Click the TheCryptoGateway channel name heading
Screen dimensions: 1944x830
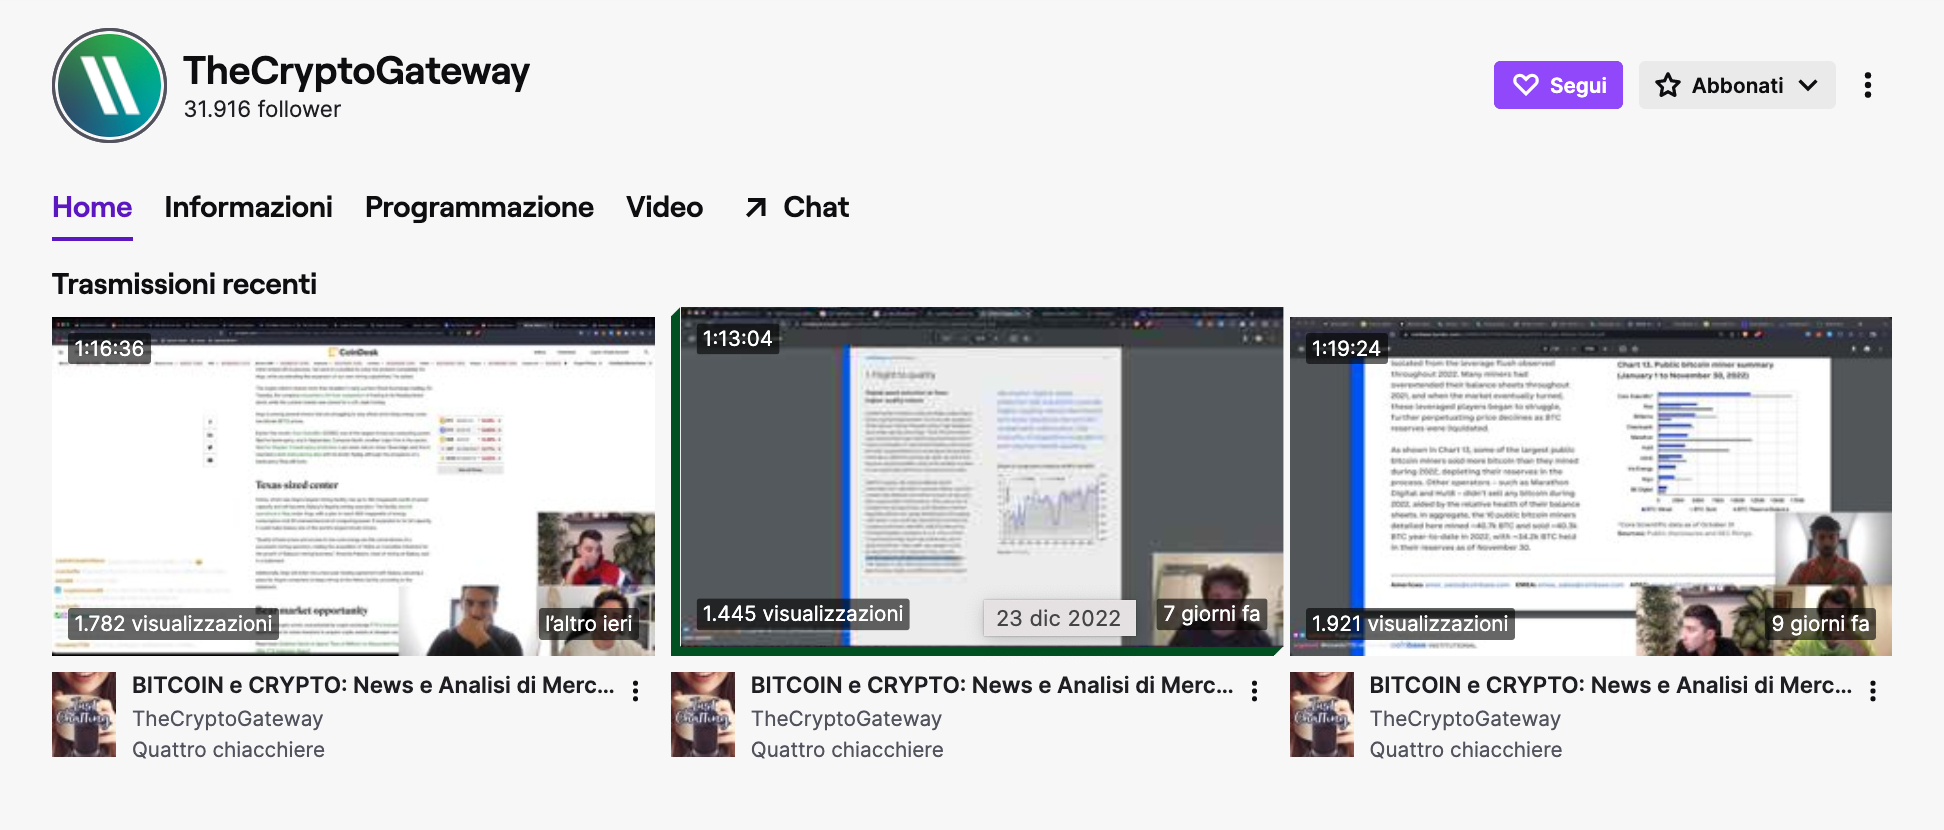[x=356, y=71]
